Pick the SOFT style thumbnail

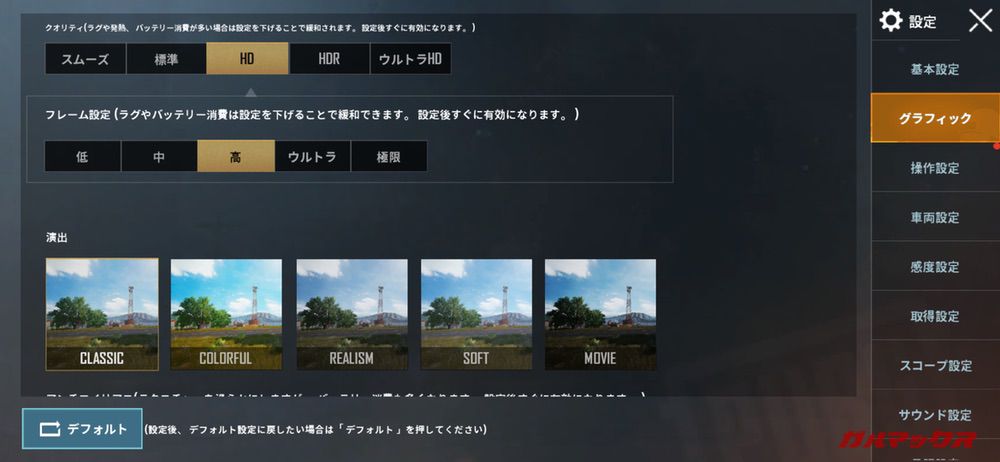tap(476, 314)
